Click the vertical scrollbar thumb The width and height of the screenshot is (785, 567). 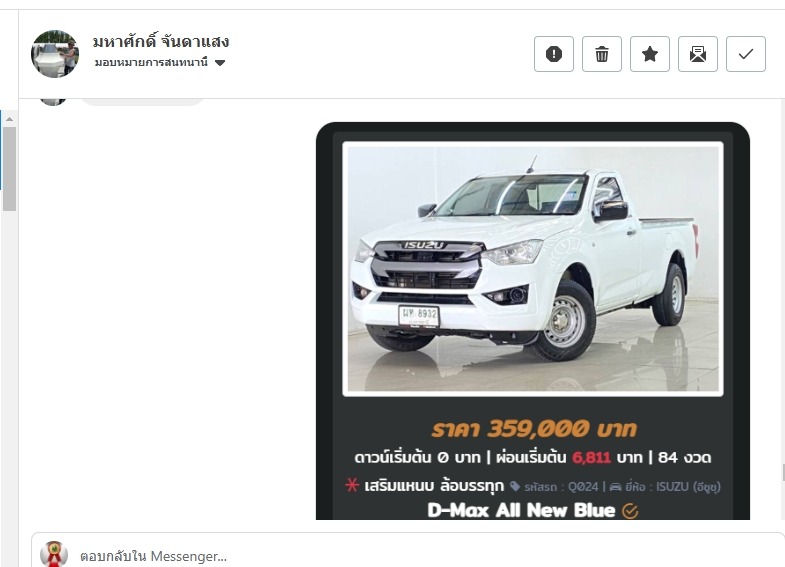[x=9, y=169]
